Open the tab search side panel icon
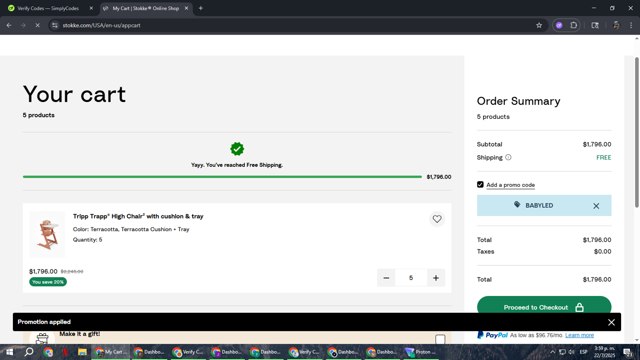Image resolution: width=640 pixels, height=360 pixels. click(595, 25)
